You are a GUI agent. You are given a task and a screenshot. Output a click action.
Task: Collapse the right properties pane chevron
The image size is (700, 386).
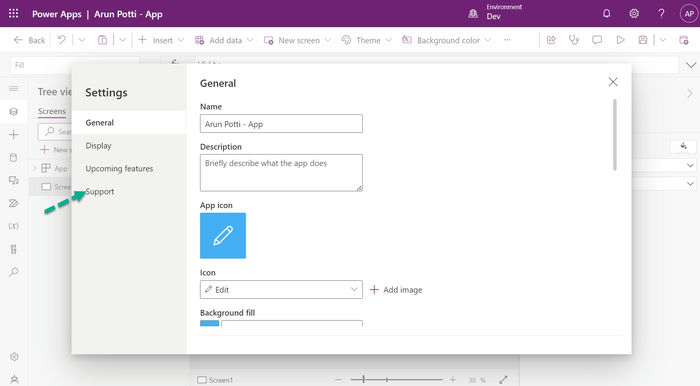690,93
